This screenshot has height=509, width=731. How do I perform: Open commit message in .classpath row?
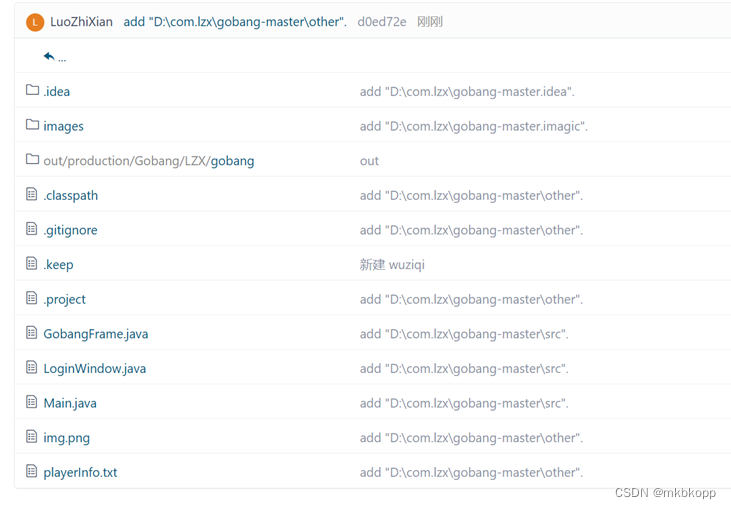471,196
